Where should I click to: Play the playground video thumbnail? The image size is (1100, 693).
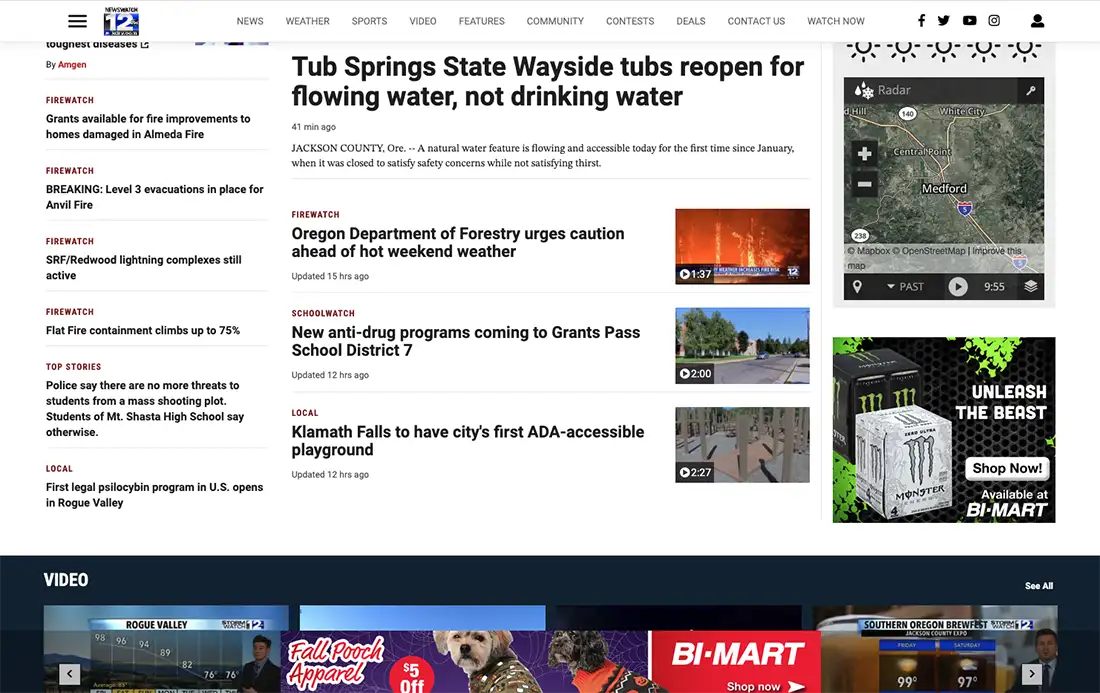742,445
